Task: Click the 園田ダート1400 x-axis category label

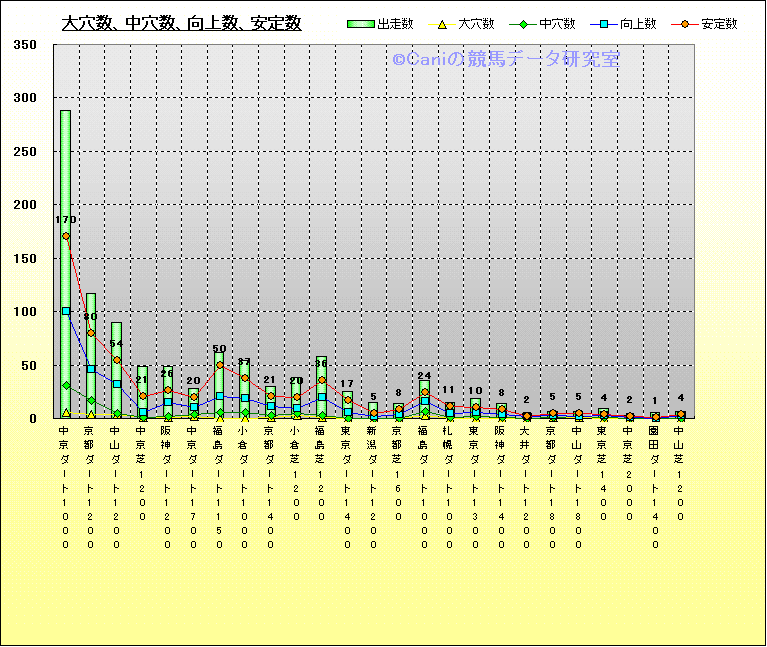Action: pyautogui.click(x=655, y=487)
